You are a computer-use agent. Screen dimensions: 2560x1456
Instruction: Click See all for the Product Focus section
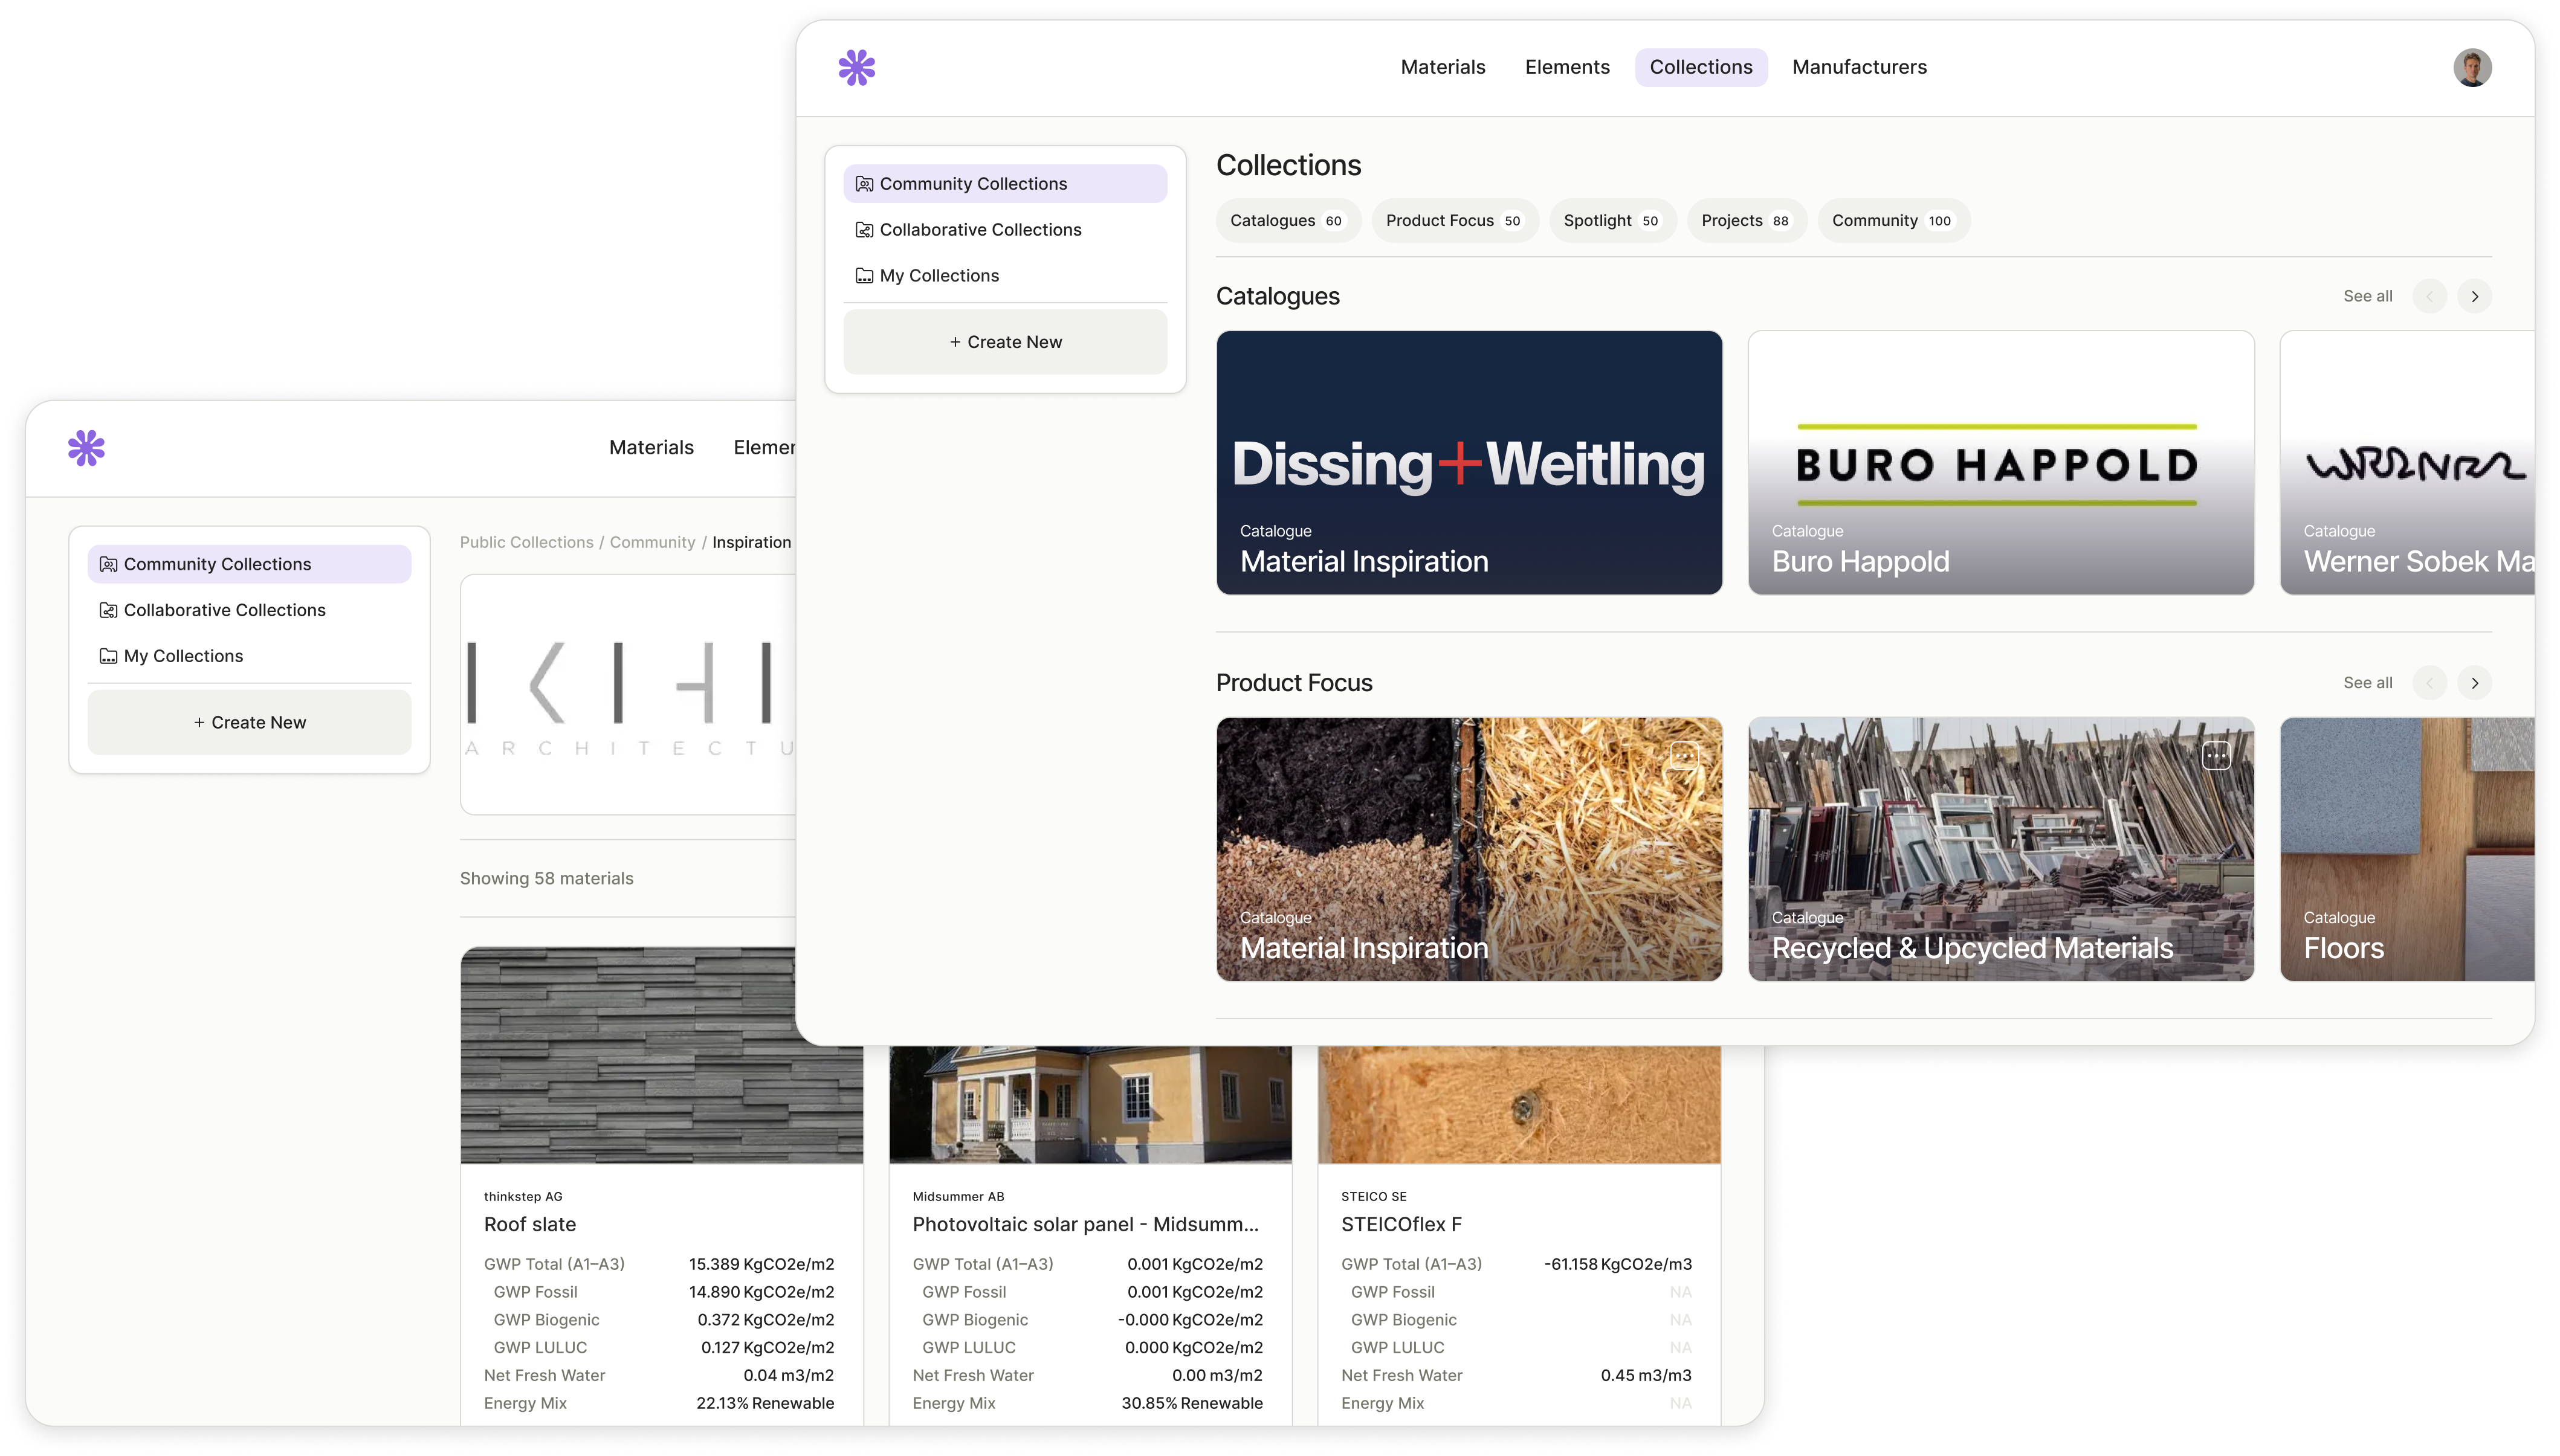coord(2367,683)
